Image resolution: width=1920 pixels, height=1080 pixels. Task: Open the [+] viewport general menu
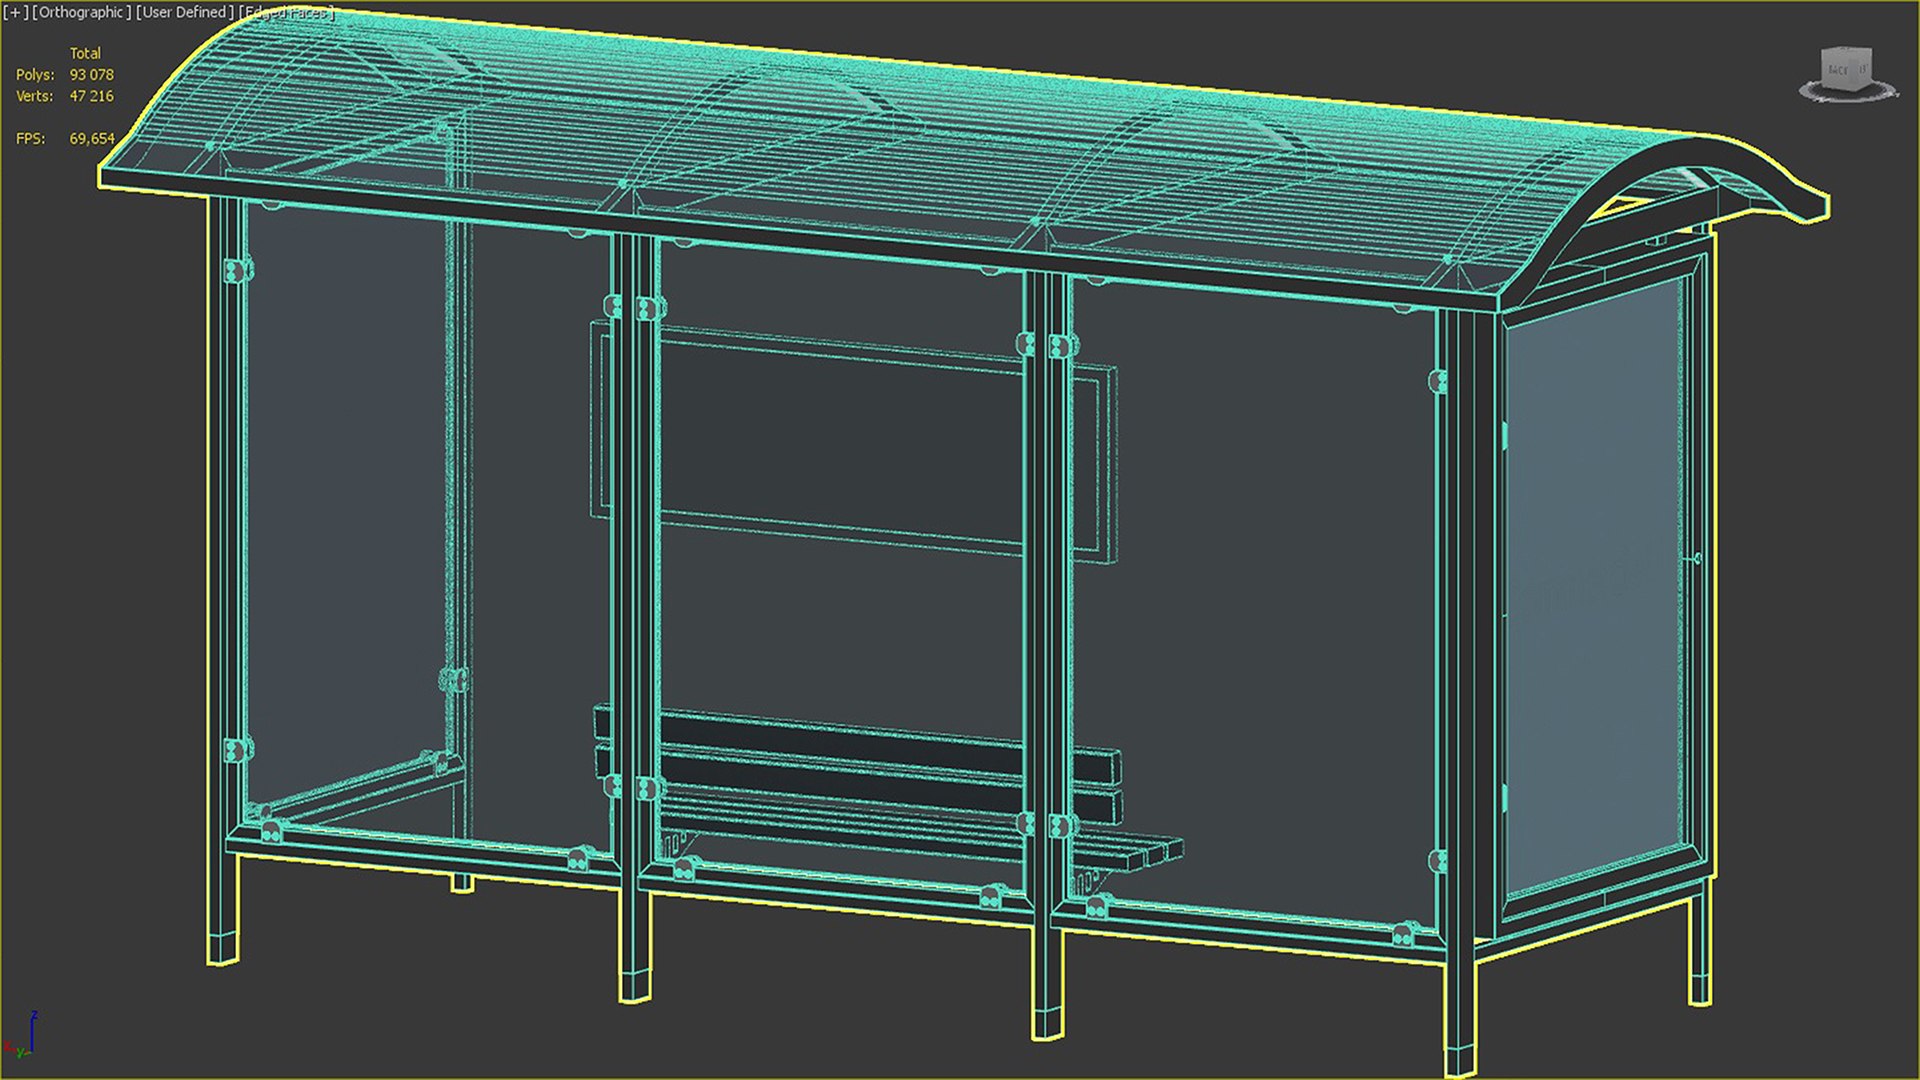coord(15,13)
